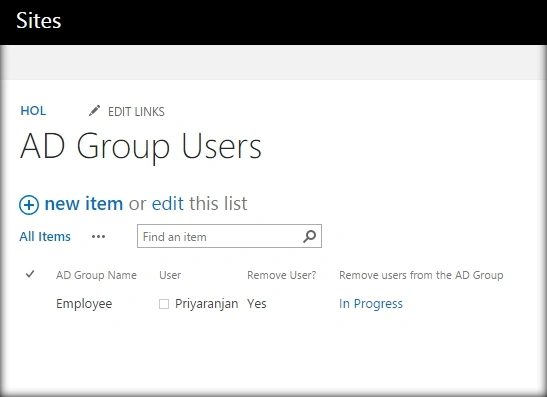Tick the presence checkbox next to Priyaranjan
This screenshot has height=397, width=547.
point(164,304)
